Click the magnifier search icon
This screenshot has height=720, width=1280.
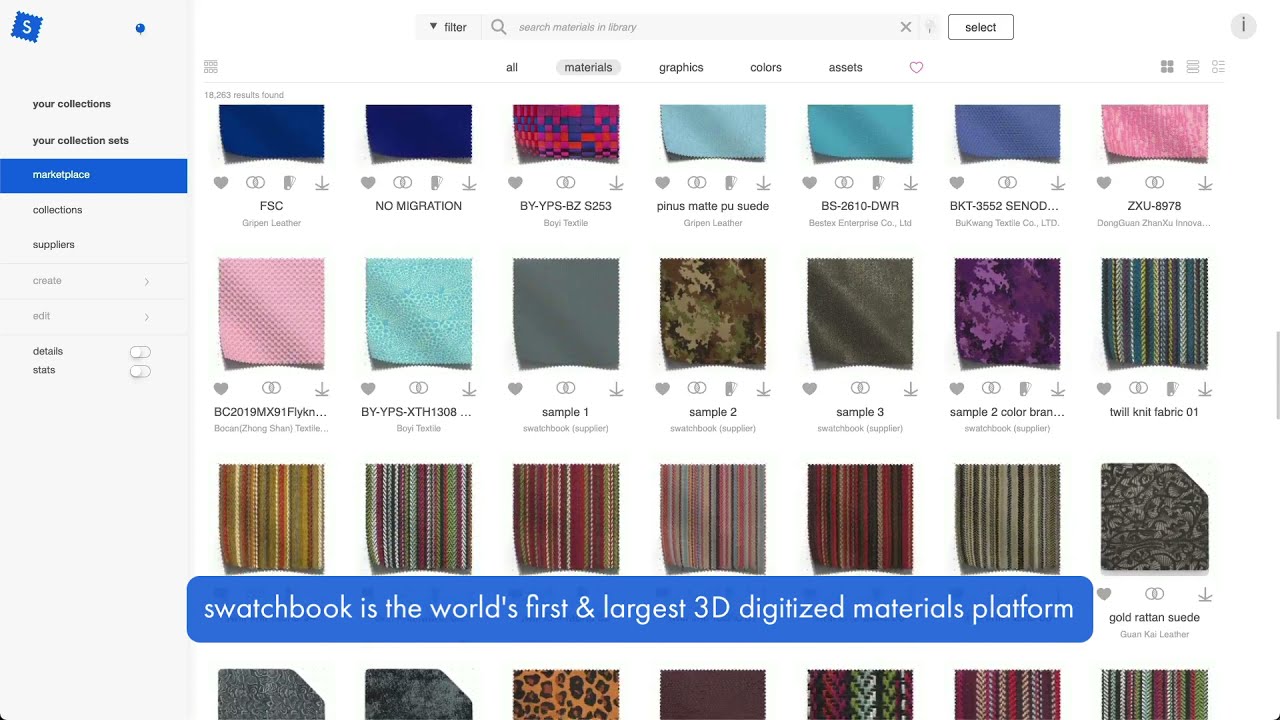pyautogui.click(x=499, y=27)
